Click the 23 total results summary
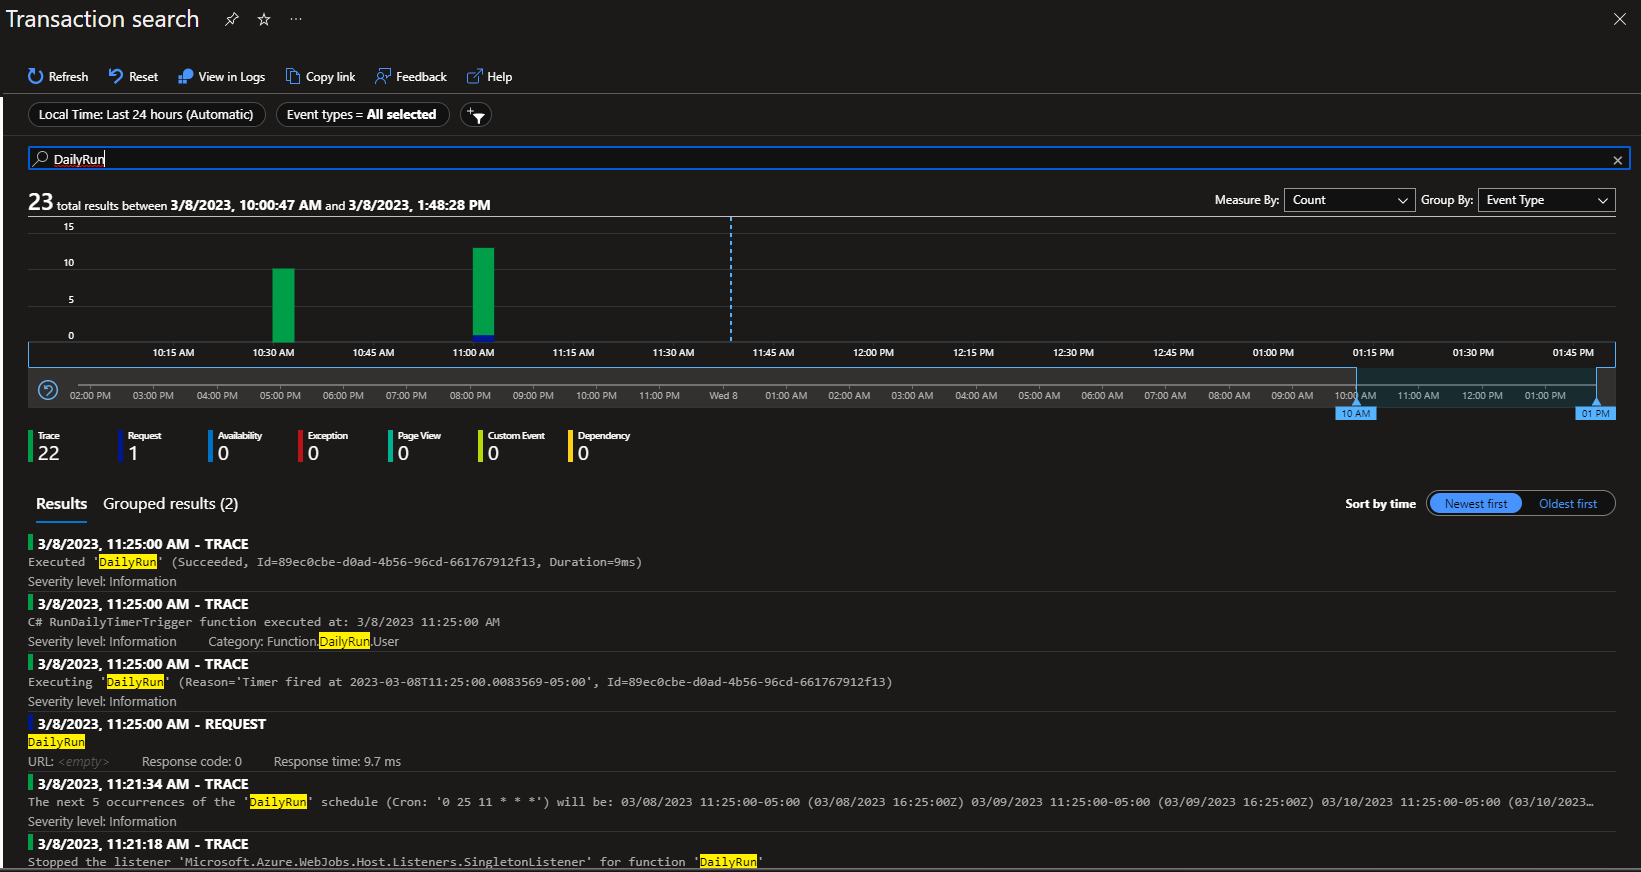This screenshot has width=1641, height=872. pyautogui.click(x=259, y=203)
